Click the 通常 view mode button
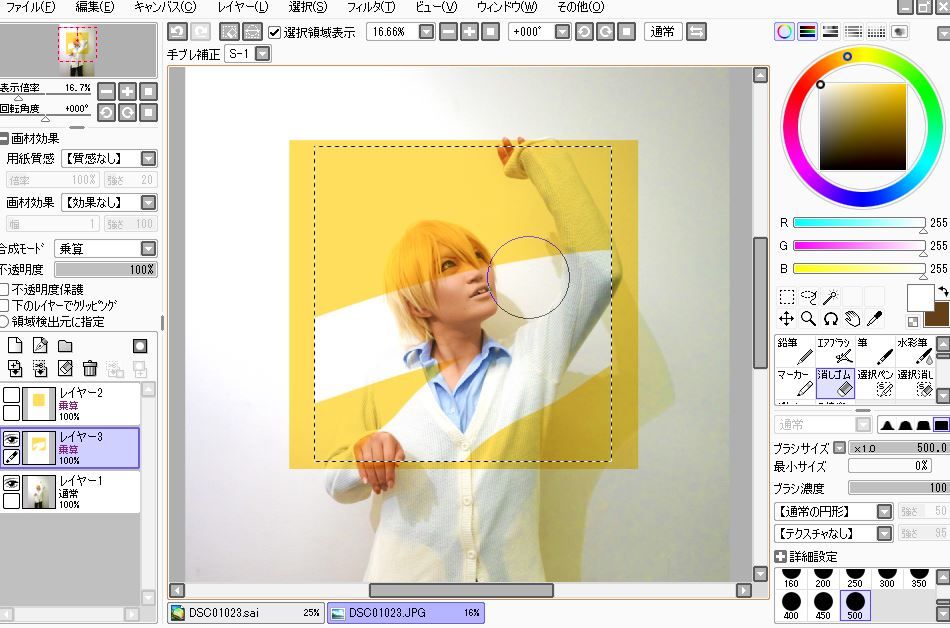The image size is (950, 628). (x=662, y=31)
